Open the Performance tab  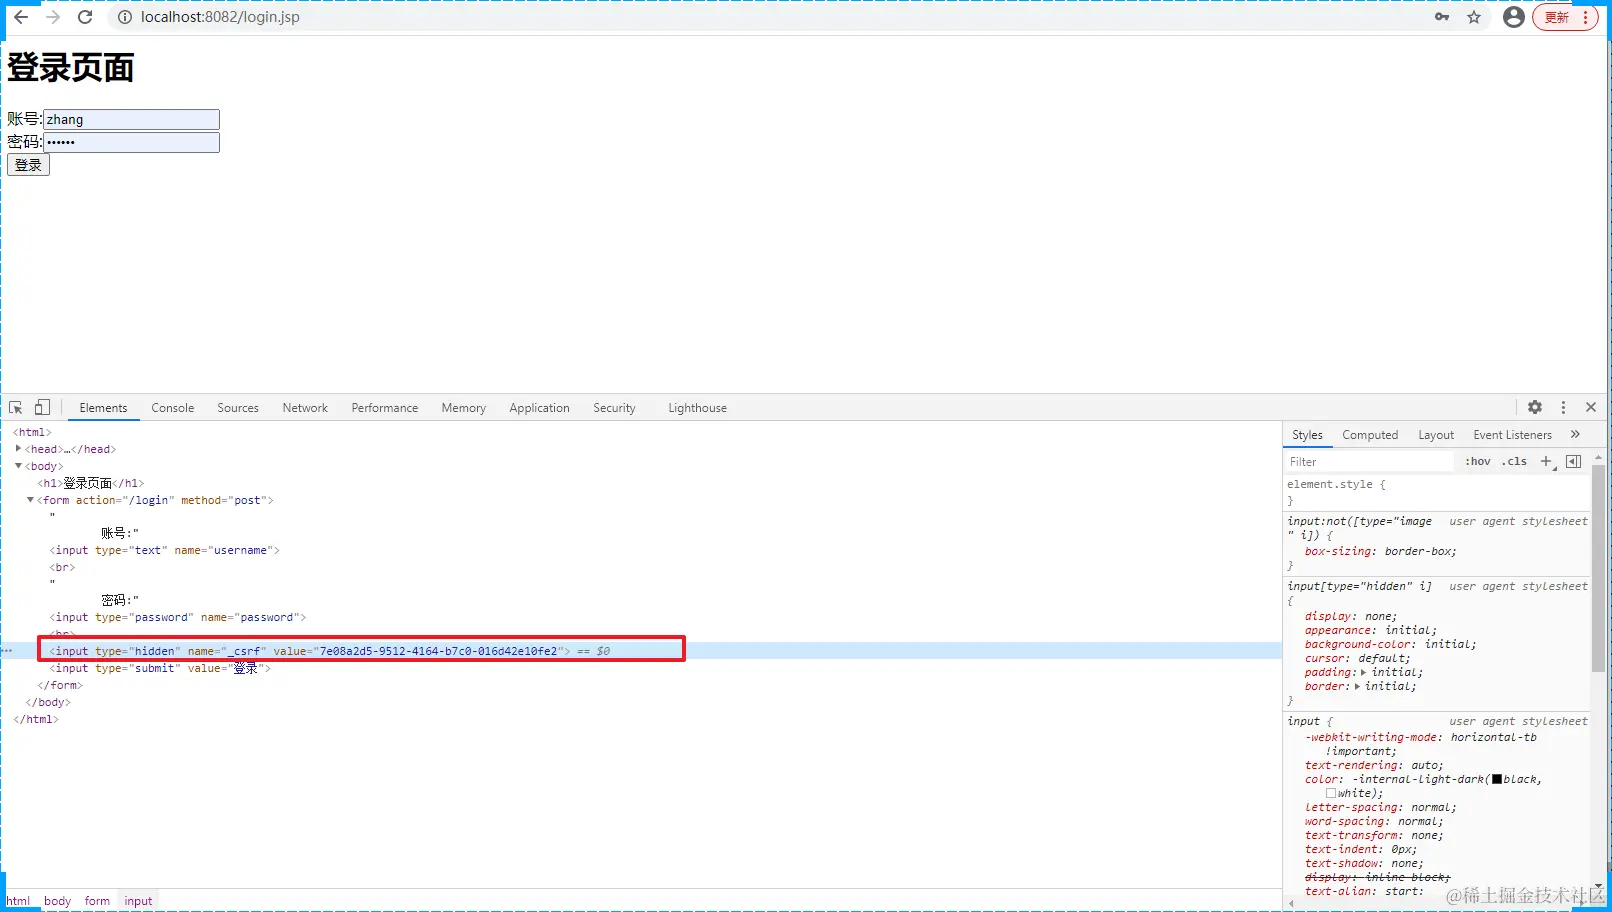[x=385, y=408]
